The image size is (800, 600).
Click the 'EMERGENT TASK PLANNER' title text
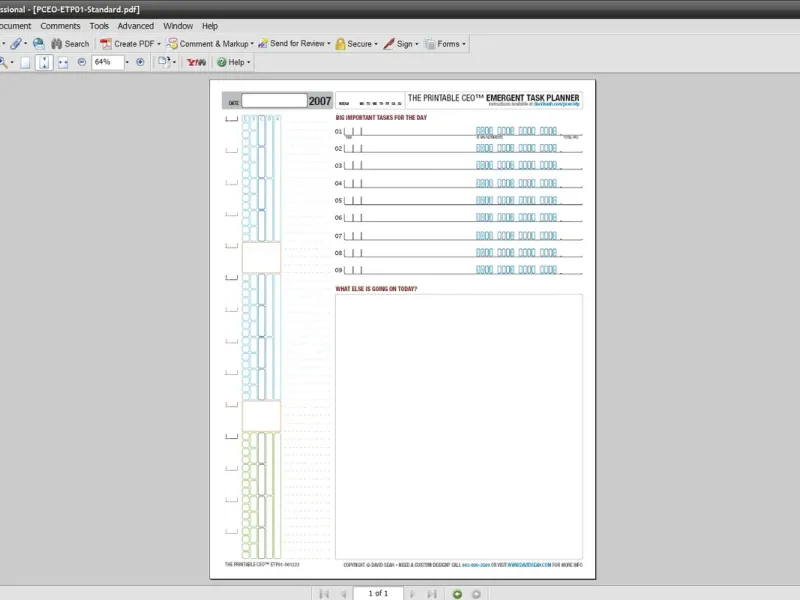point(533,97)
